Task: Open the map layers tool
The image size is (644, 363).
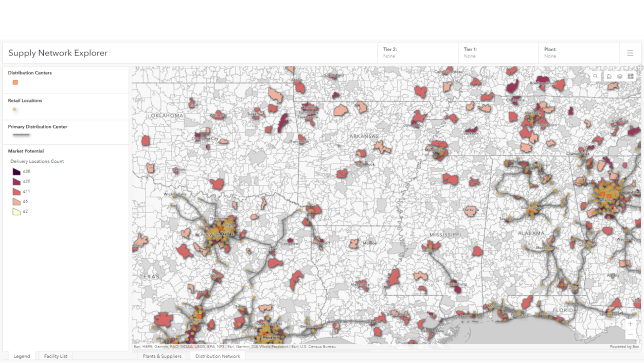Action: point(620,76)
